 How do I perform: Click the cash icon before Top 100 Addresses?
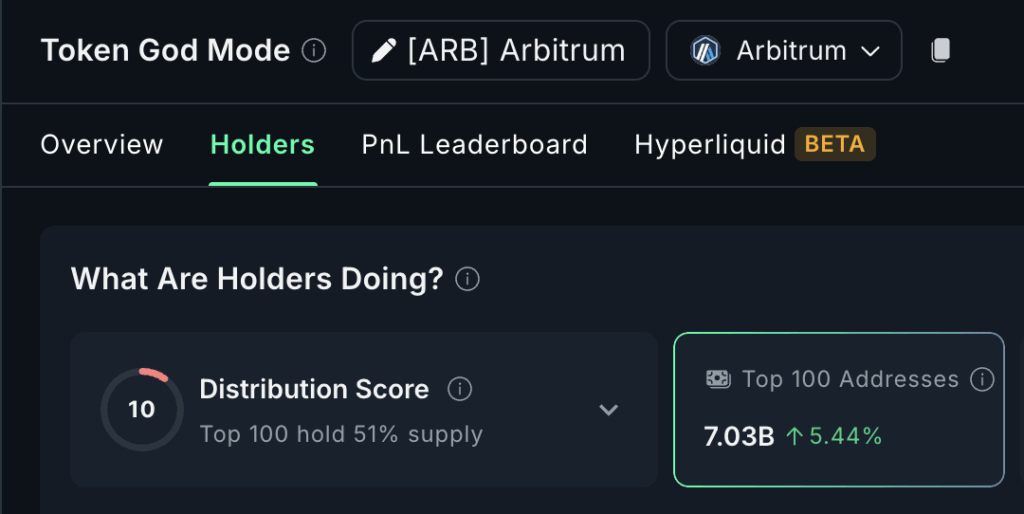click(718, 379)
